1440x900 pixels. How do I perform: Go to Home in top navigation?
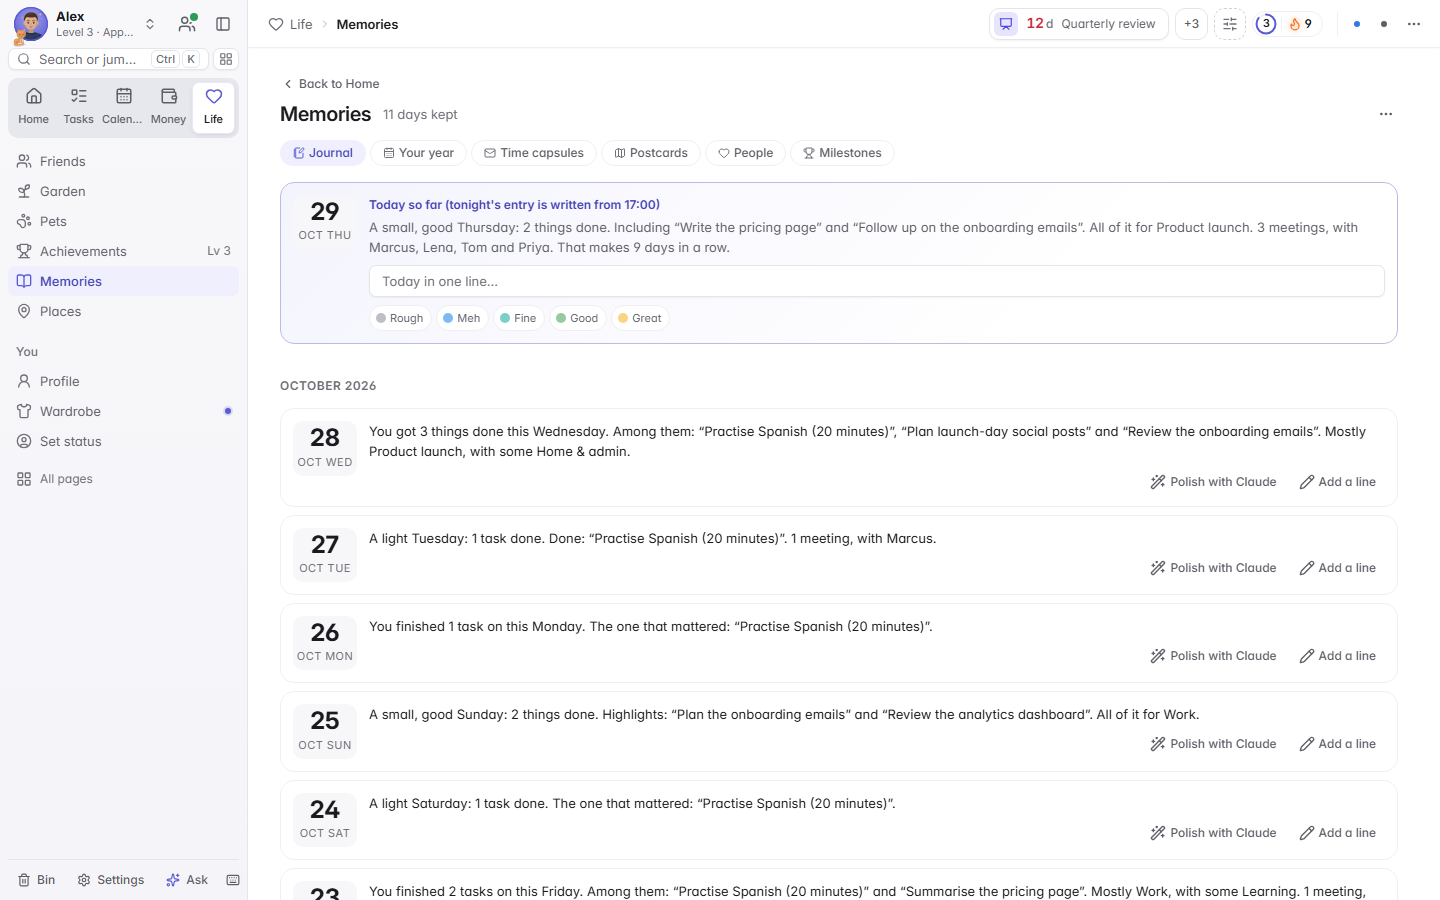pyautogui.click(x=33, y=107)
